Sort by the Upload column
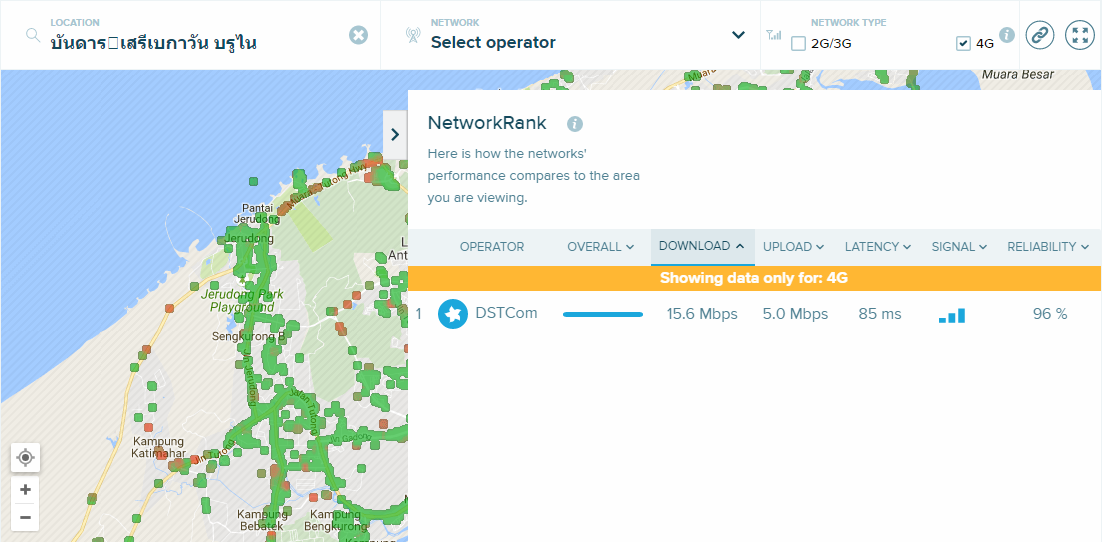The width and height of the screenshot is (1102, 542). (x=793, y=247)
